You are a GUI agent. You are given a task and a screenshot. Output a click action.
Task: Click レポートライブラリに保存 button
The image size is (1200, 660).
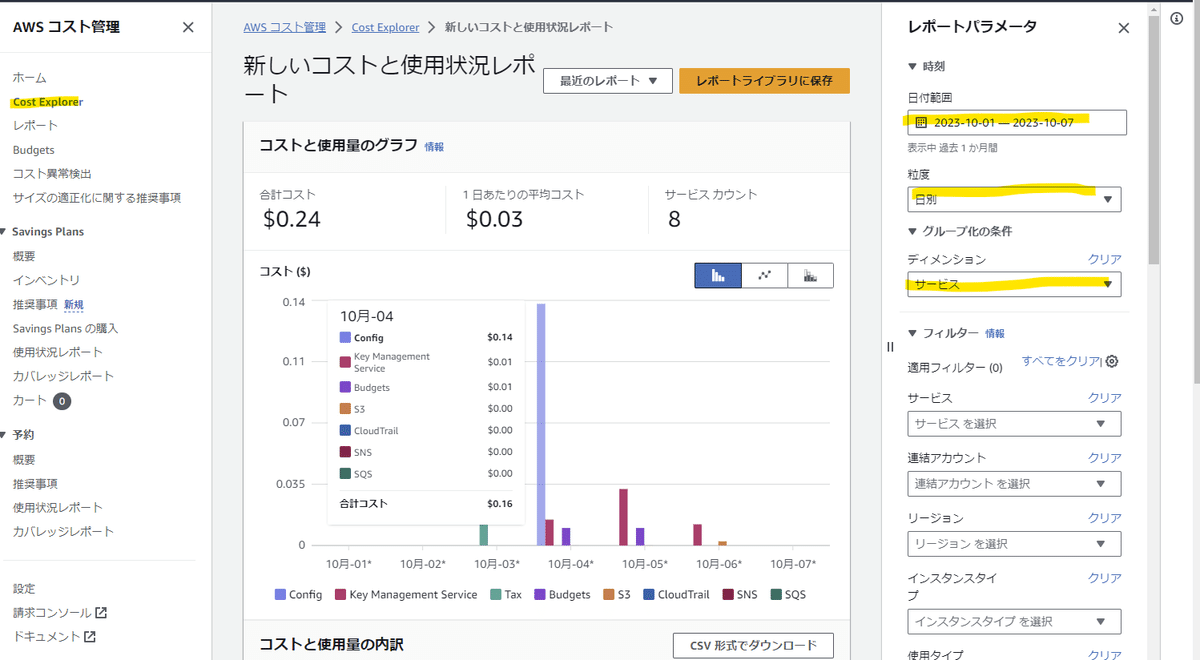click(x=764, y=81)
